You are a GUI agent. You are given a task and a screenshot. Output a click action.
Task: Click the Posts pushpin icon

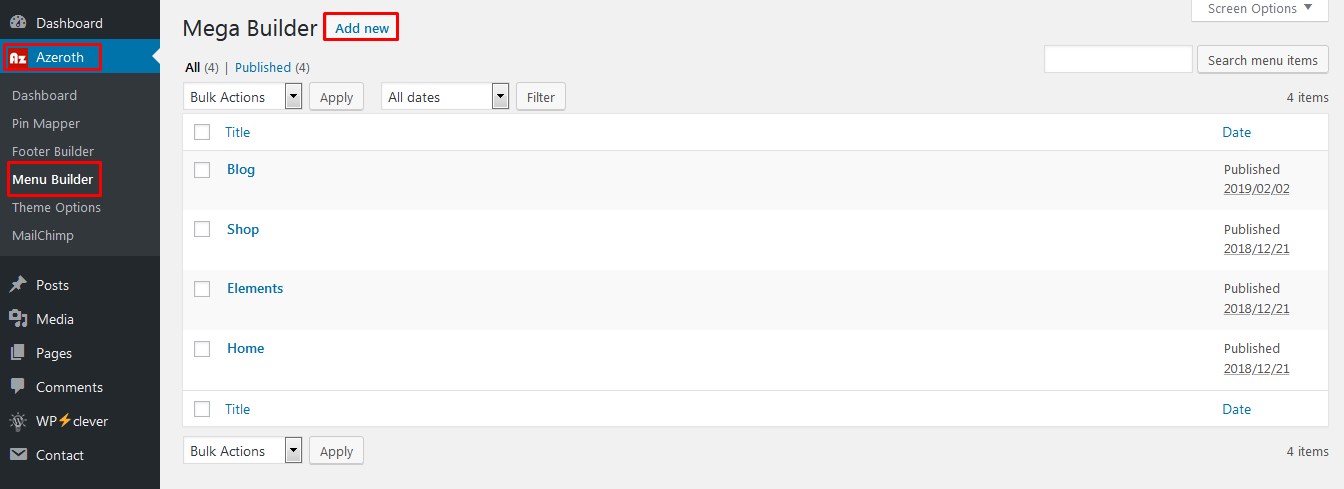click(18, 285)
